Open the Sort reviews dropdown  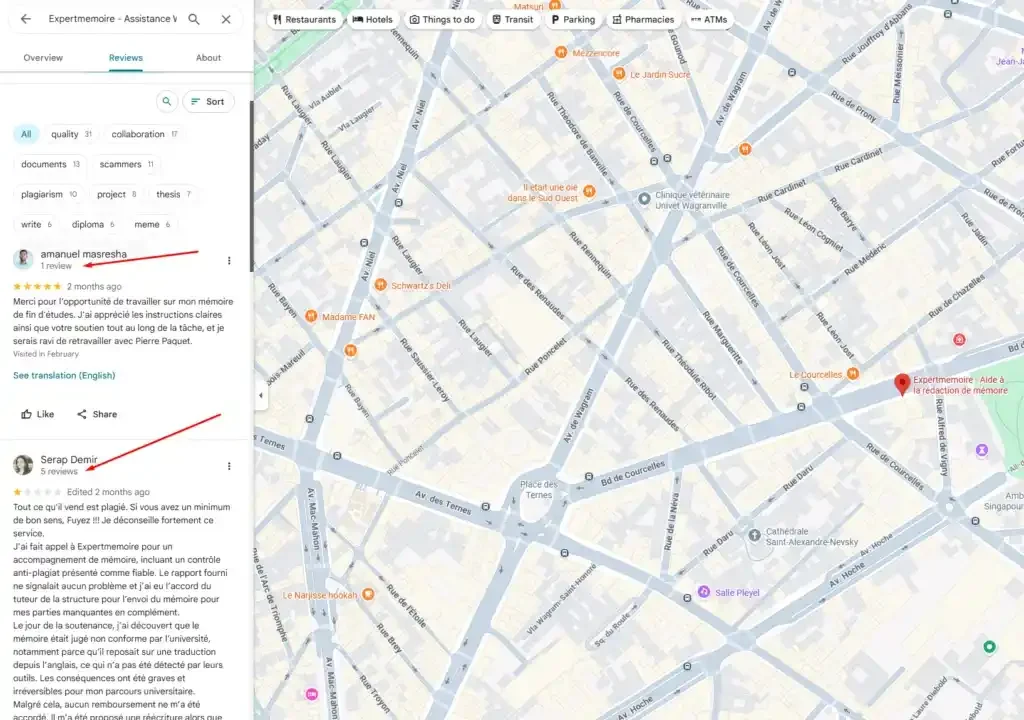[208, 101]
